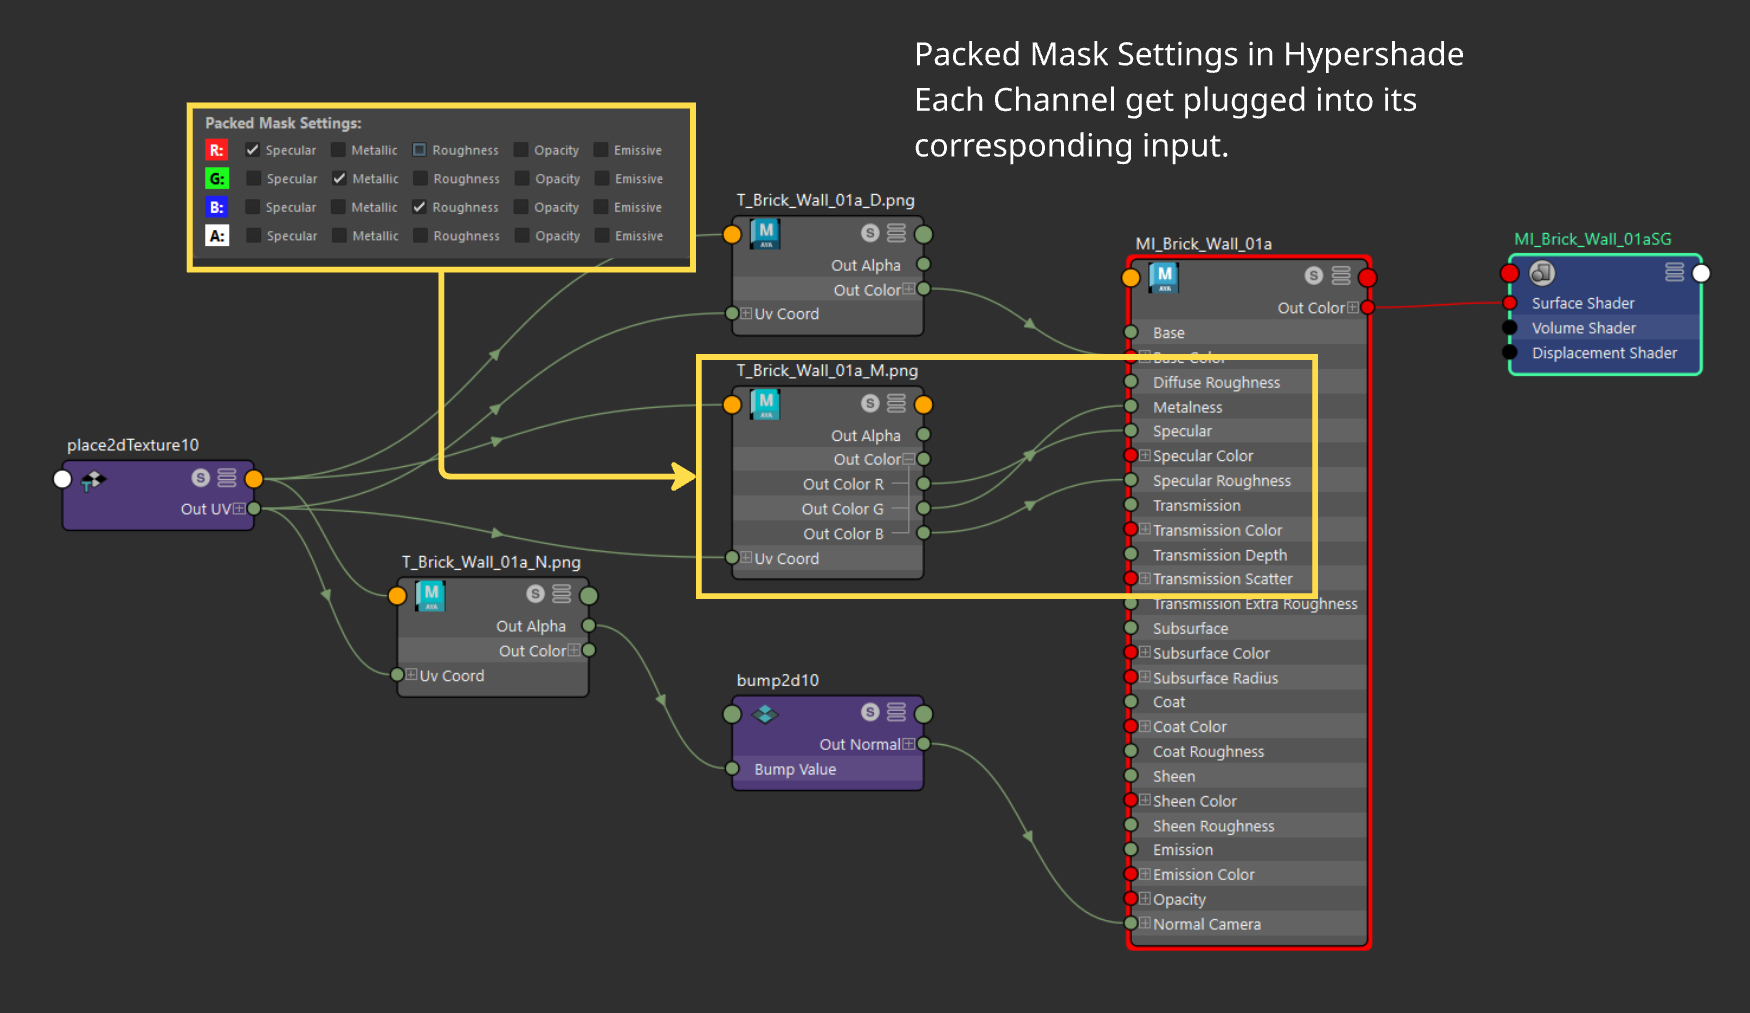Image resolution: width=1750 pixels, height=1013 pixels.
Task: Click the bump2d10 node diamond icon
Action: (765, 714)
